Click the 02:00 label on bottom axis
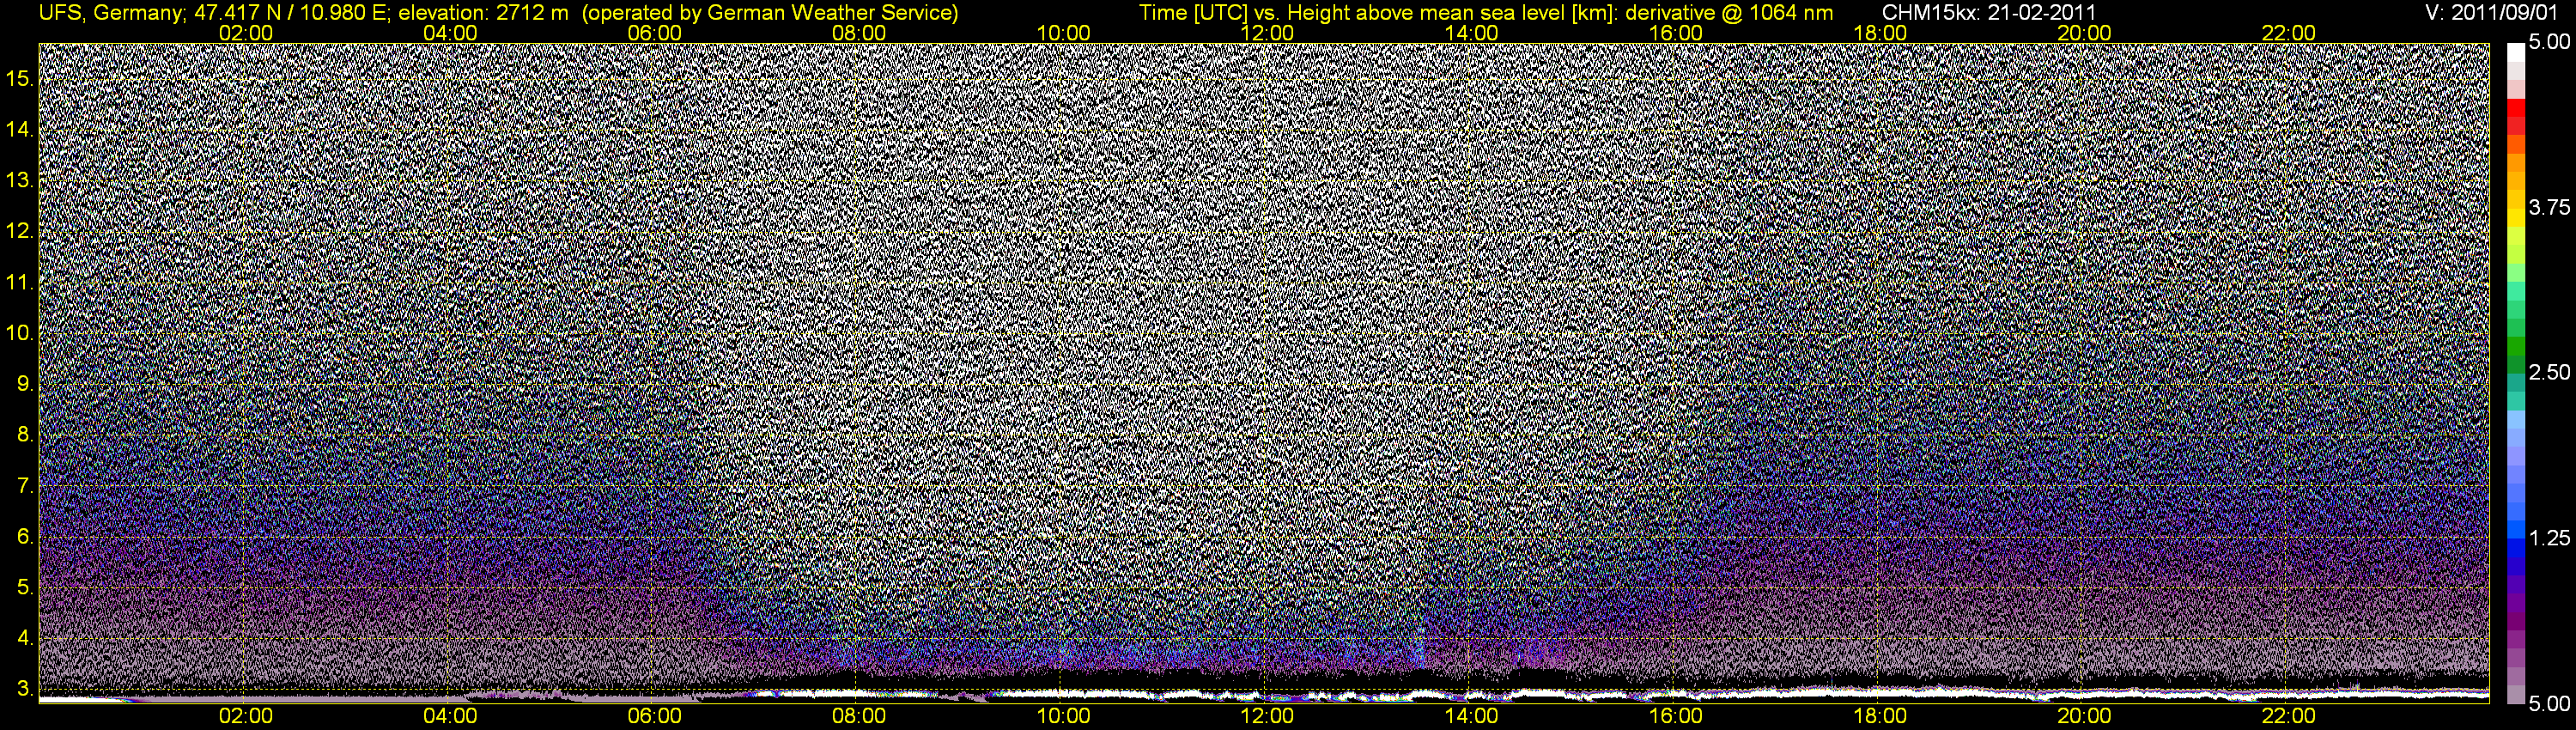 click(x=246, y=716)
